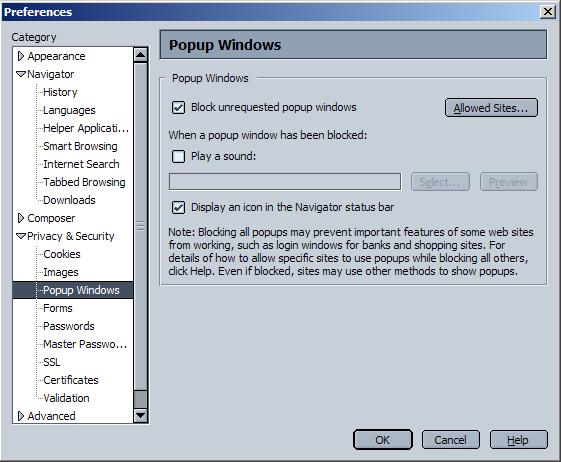561x462 pixels.
Task: Close the Preferences window
Action: pos(547,12)
